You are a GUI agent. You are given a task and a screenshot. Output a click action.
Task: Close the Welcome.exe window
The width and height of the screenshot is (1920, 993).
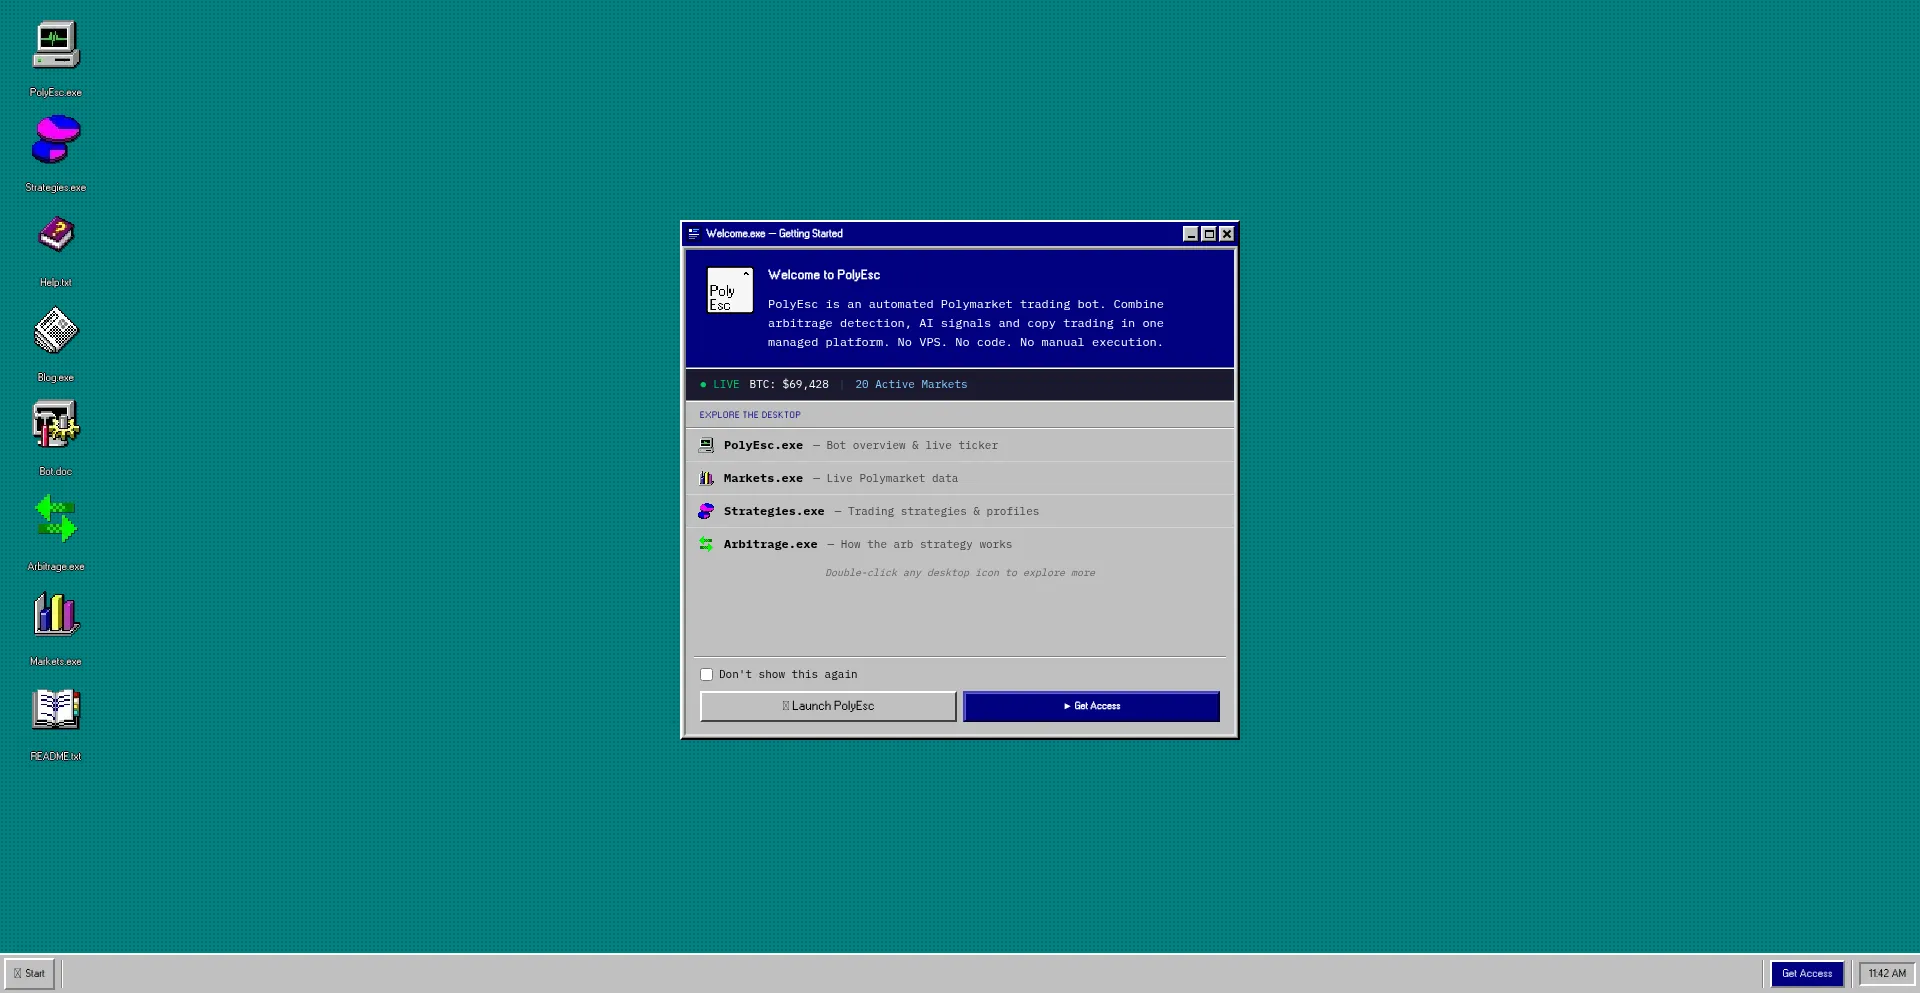pos(1226,234)
